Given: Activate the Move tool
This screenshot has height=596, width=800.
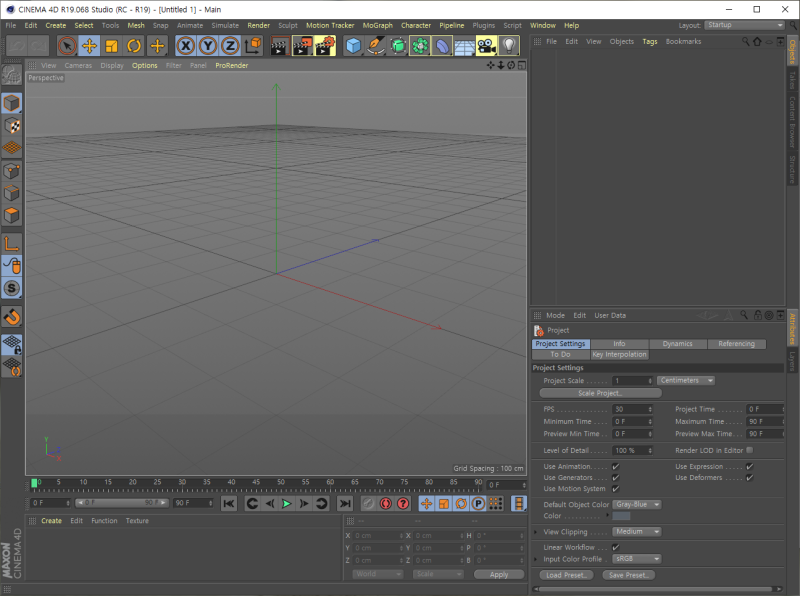Looking at the screenshot, I should click(89, 46).
